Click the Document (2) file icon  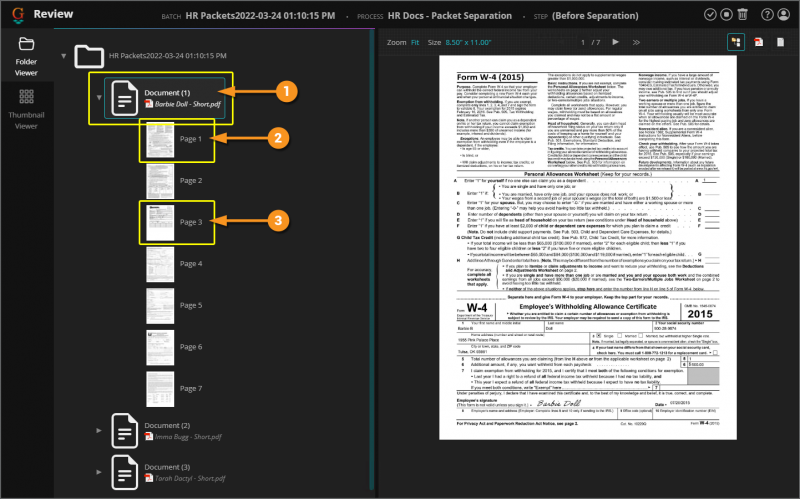[124, 431]
